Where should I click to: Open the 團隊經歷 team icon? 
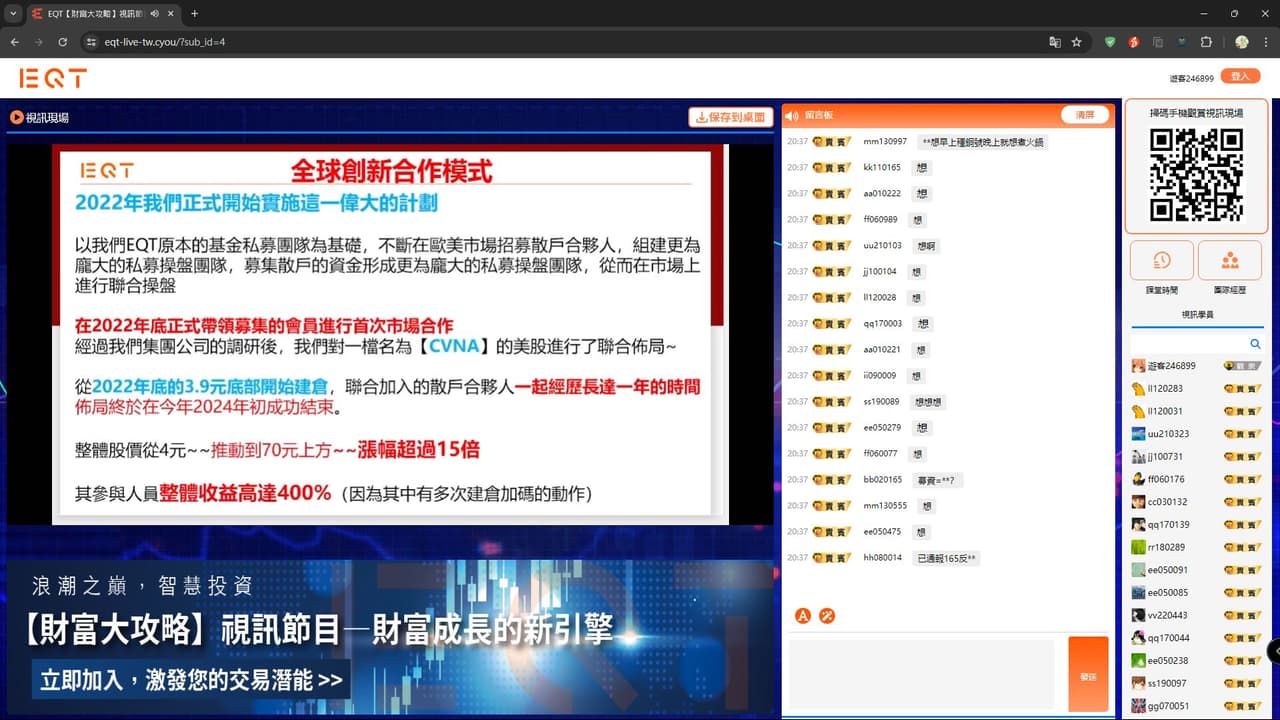pyautogui.click(x=1229, y=260)
